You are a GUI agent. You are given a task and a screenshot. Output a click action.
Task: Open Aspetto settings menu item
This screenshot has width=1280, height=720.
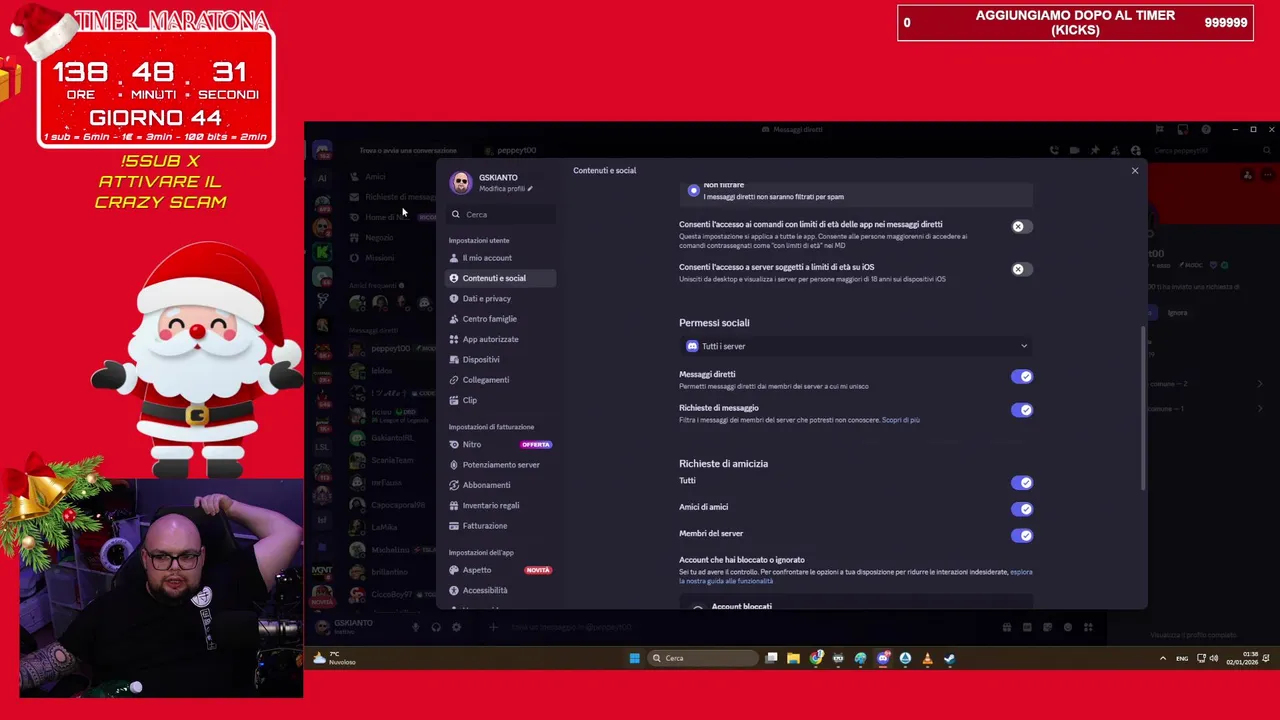pyautogui.click(x=500, y=570)
